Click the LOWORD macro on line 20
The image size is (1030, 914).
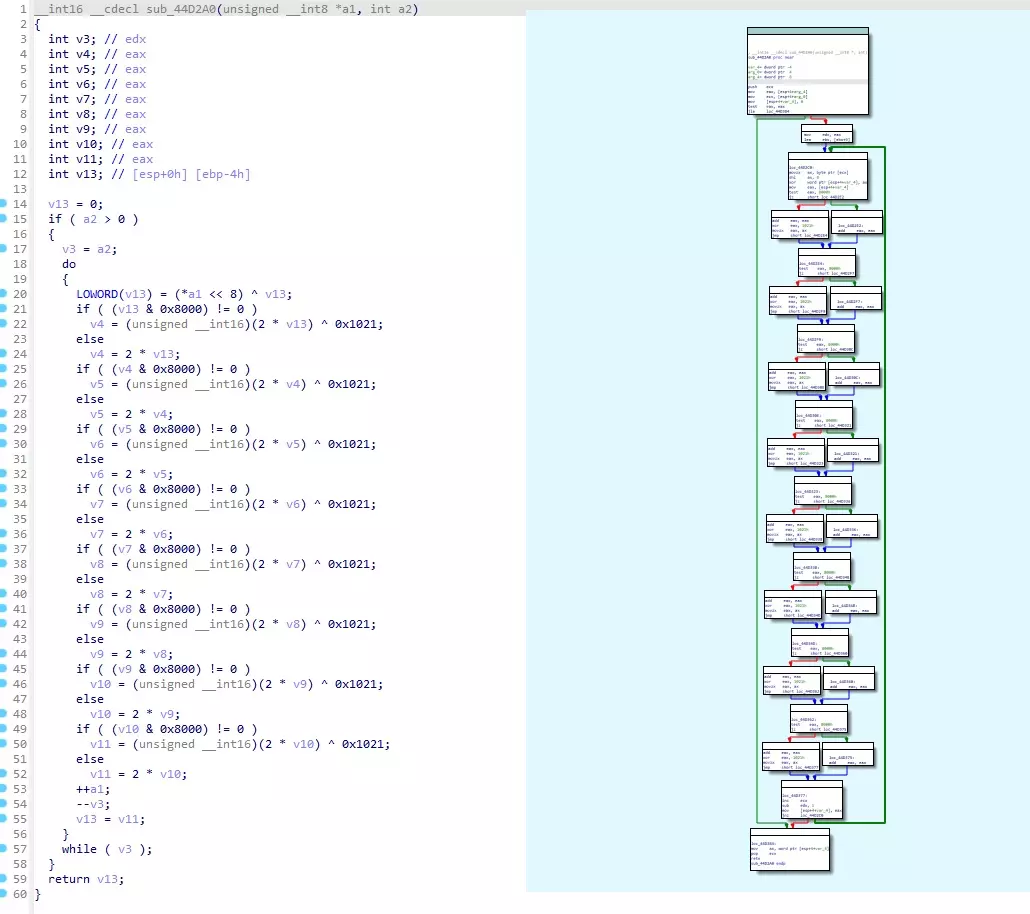(x=100, y=294)
